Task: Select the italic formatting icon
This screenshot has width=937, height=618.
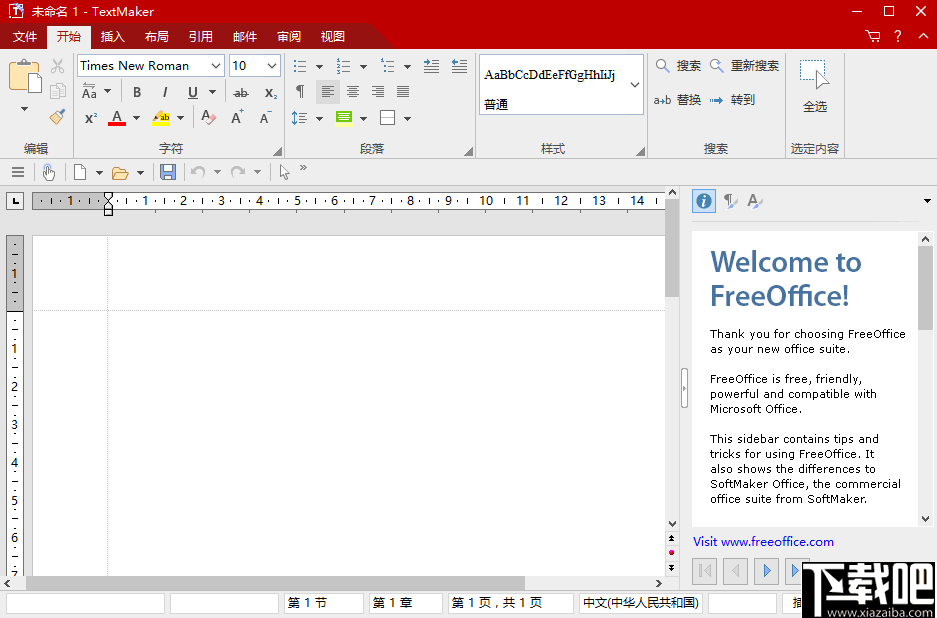Action: [x=163, y=91]
